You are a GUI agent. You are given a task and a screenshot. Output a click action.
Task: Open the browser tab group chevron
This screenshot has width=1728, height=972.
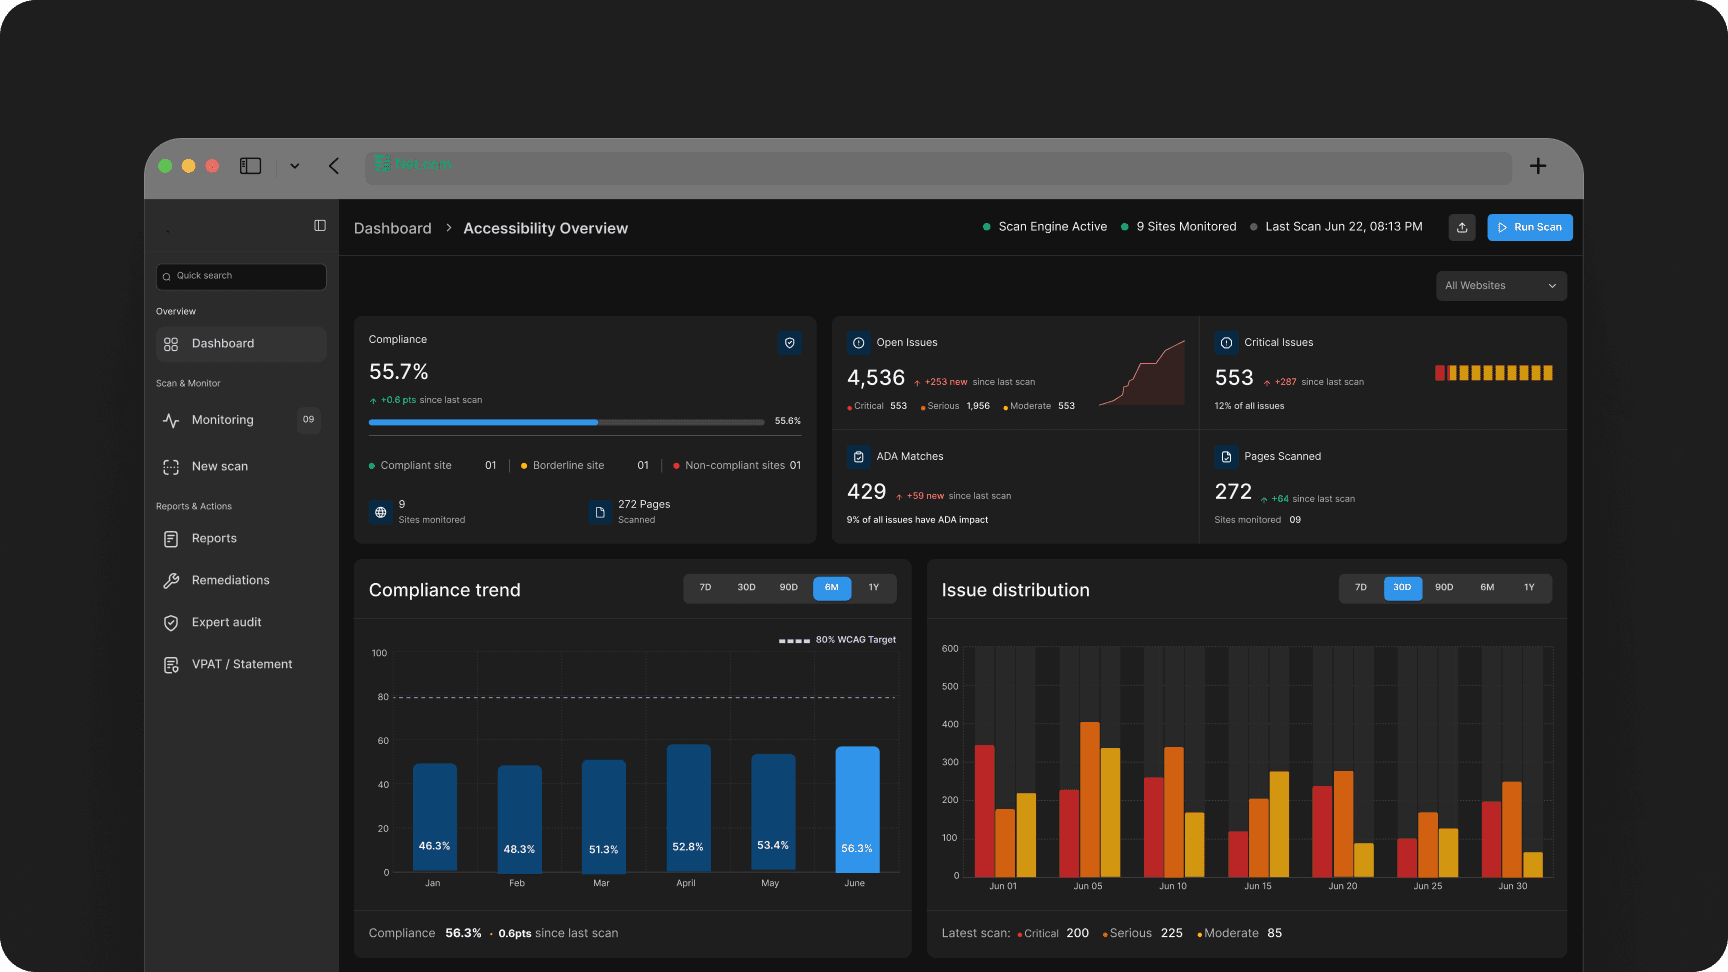295,166
